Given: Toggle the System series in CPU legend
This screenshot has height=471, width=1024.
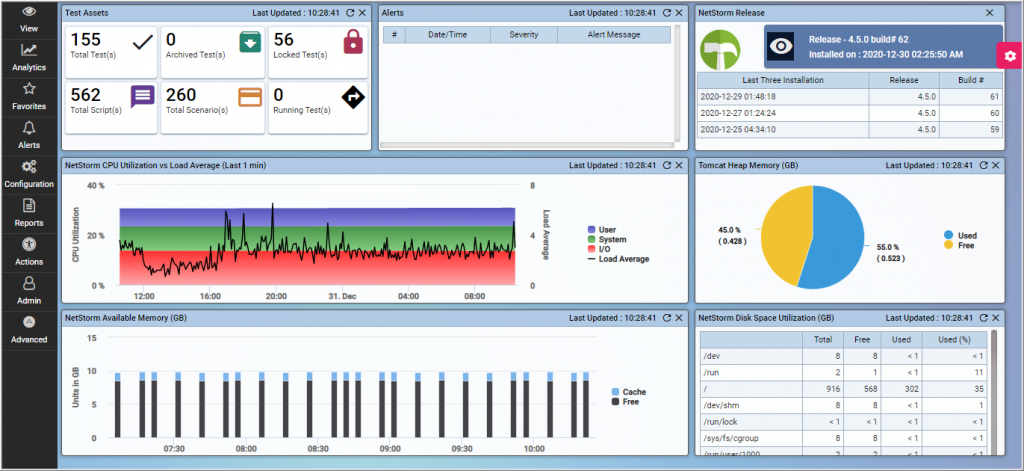Looking at the screenshot, I should coord(606,240).
